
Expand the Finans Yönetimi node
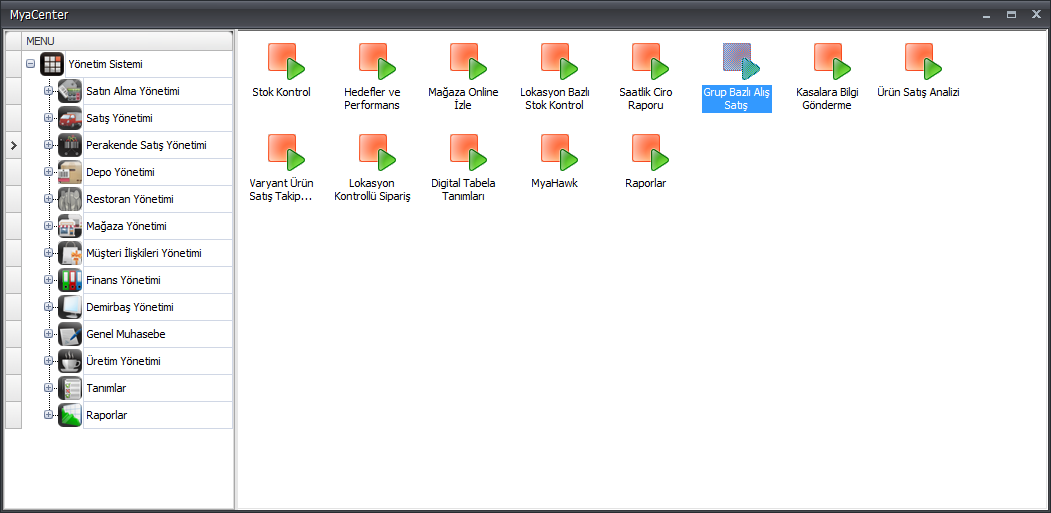pos(48,280)
